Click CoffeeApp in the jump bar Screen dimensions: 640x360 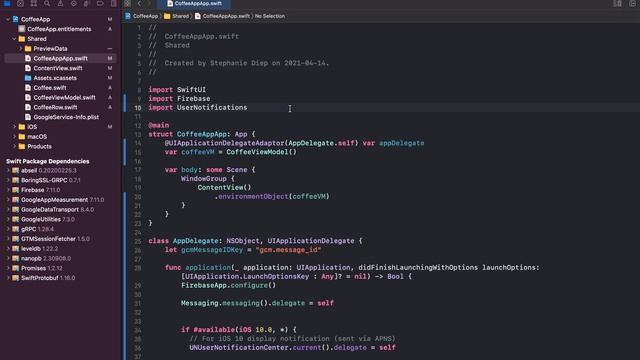coord(142,16)
